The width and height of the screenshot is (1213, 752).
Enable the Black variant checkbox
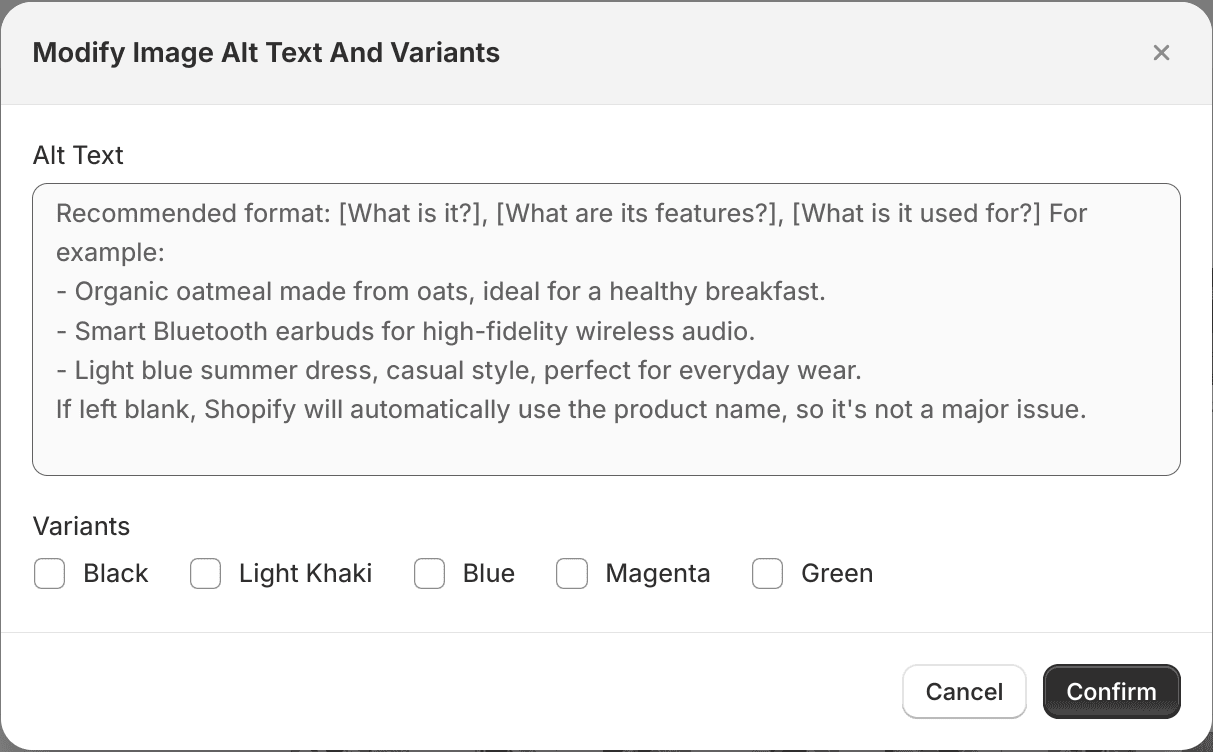(x=49, y=573)
